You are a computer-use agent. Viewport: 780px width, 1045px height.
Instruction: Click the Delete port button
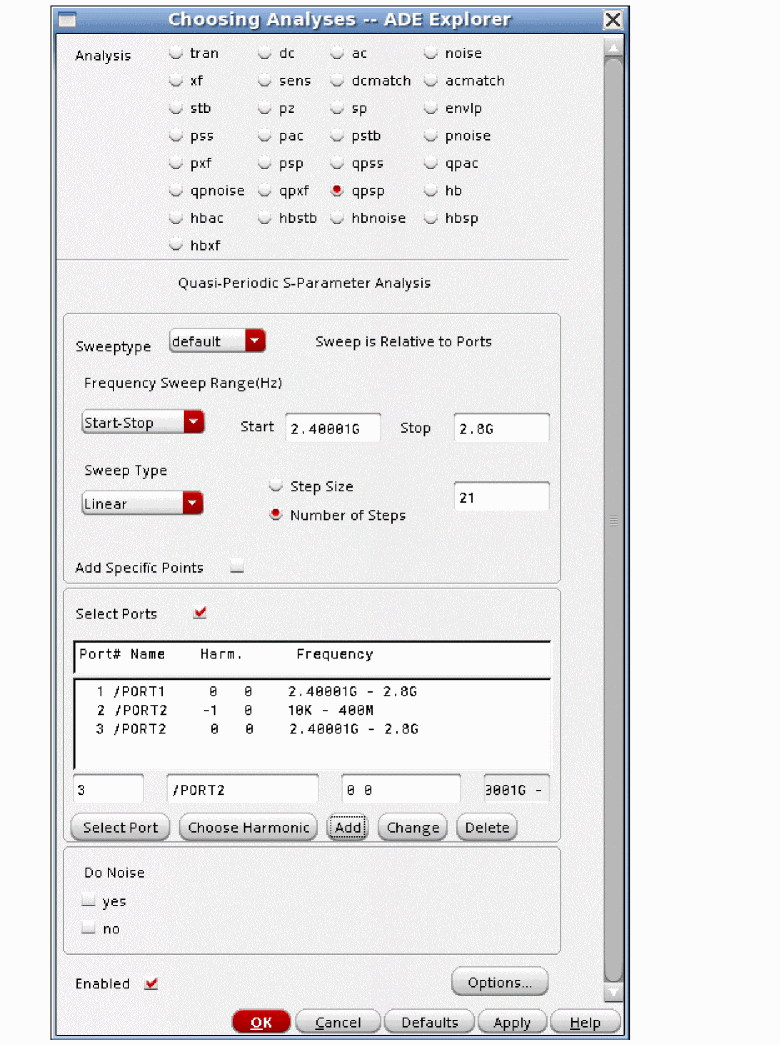point(487,828)
